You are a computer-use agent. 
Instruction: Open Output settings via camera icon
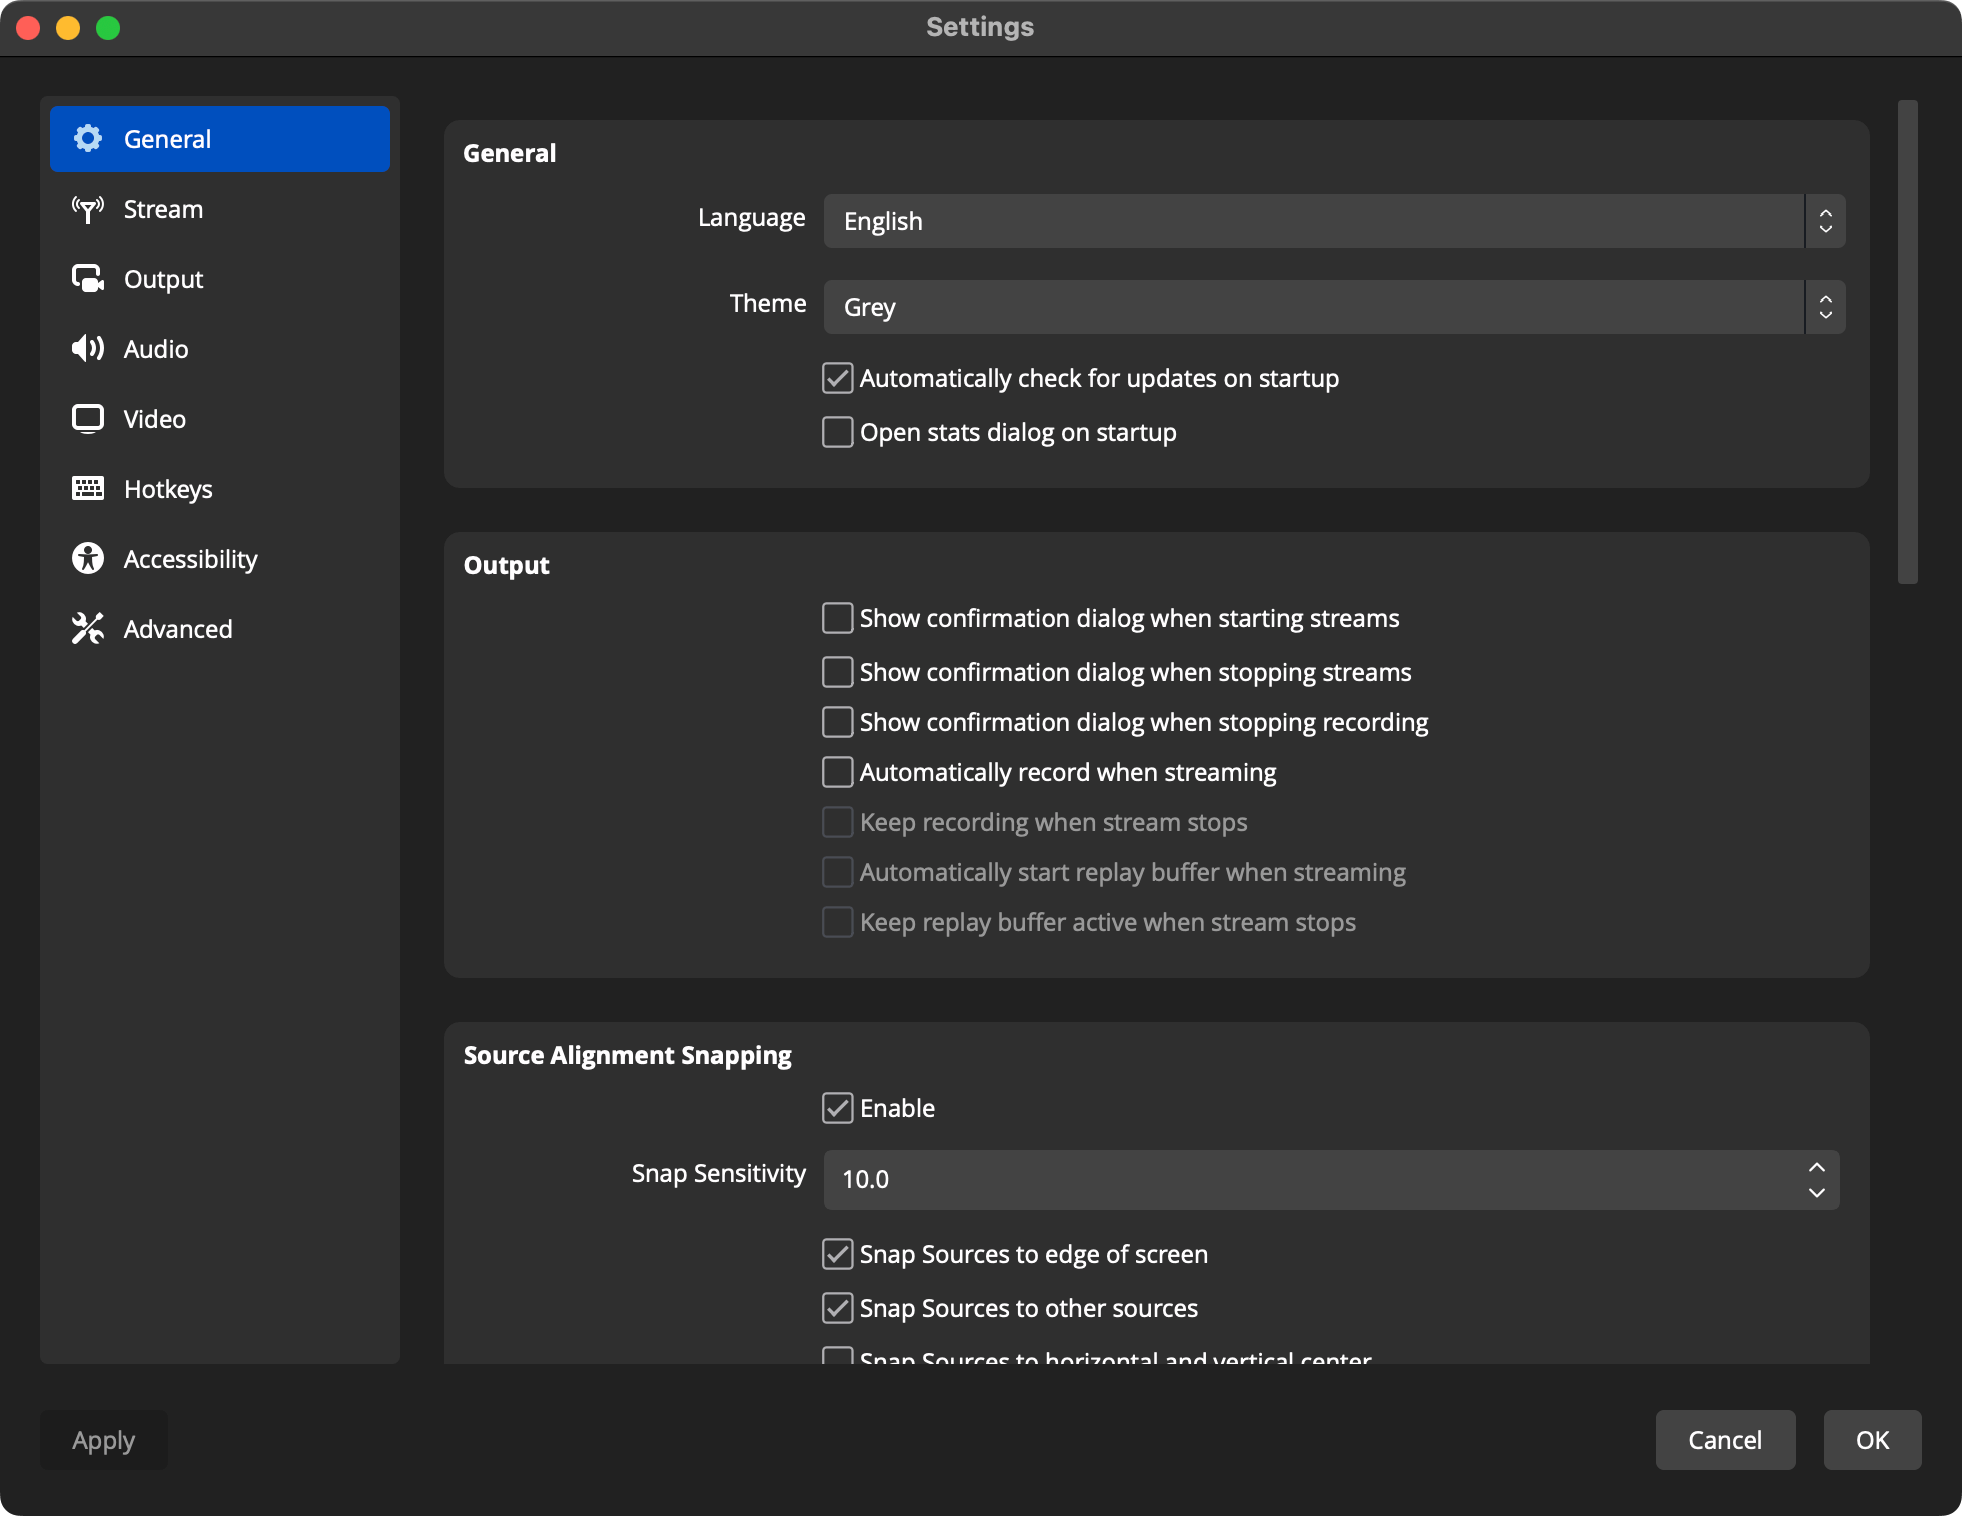click(x=88, y=279)
